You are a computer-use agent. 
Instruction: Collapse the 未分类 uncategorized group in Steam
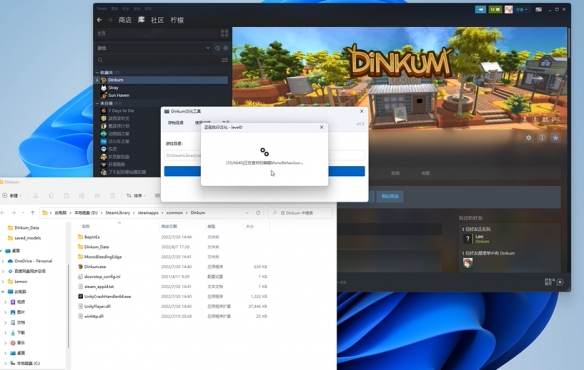[x=97, y=103]
